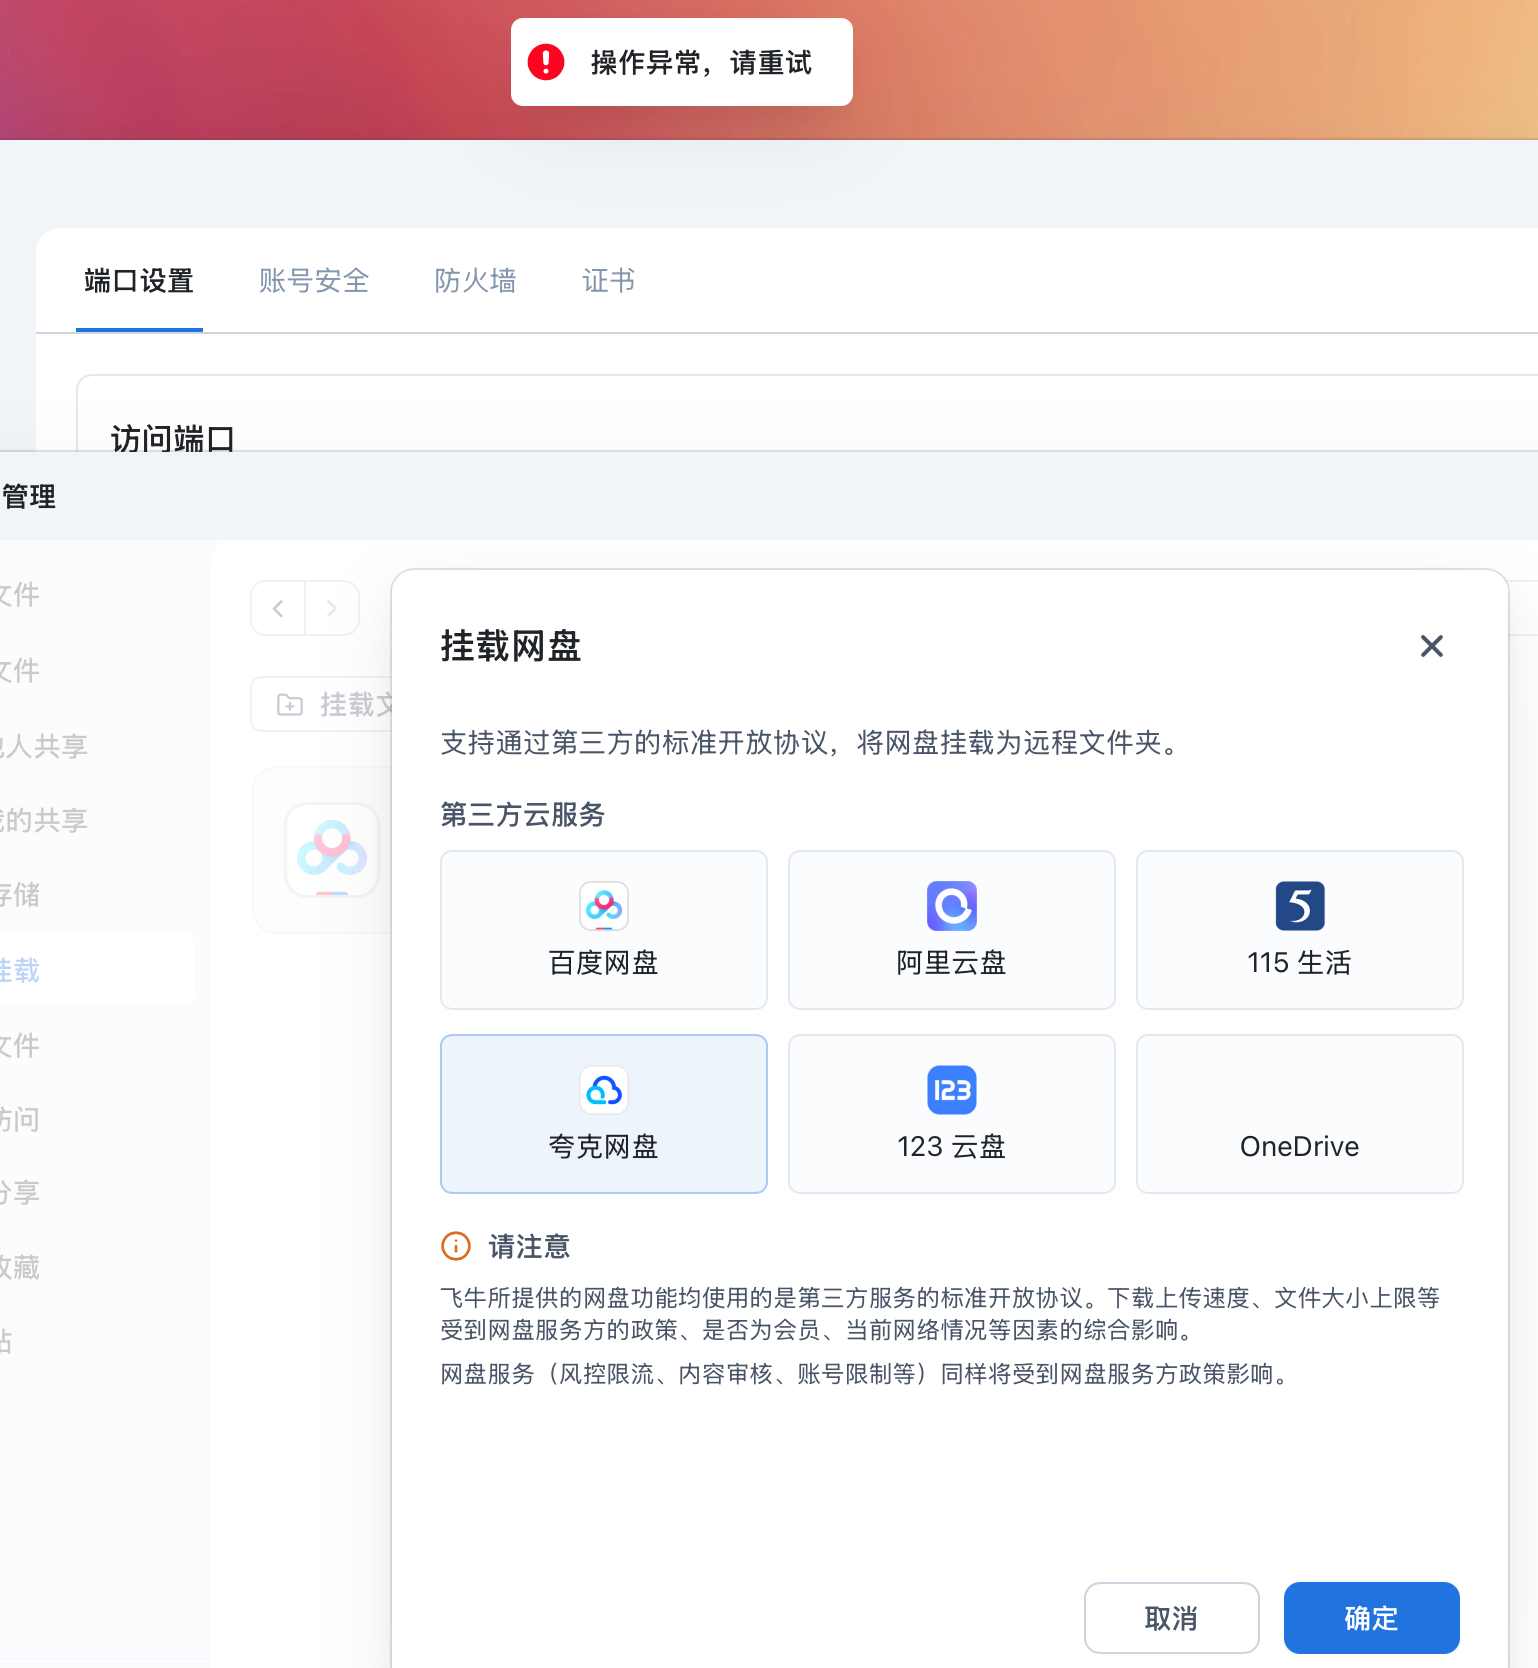Switch to the 账号安全 tab
The height and width of the screenshot is (1668, 1538).
coord(314,281)
